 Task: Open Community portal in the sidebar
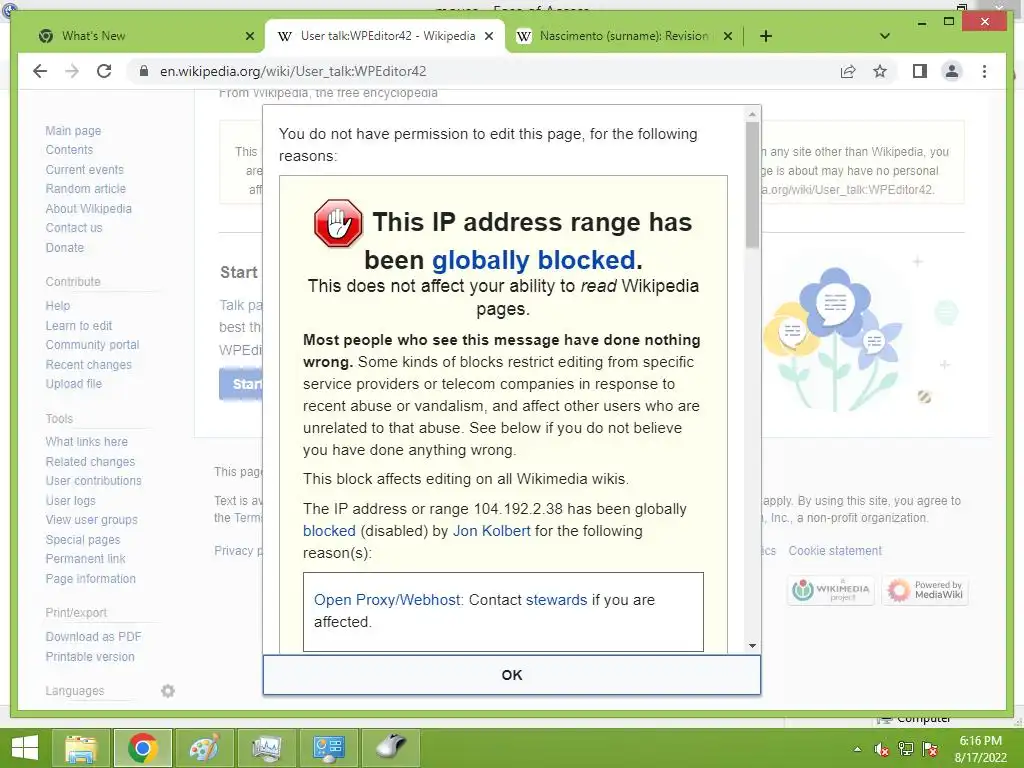click(x=92, y=345)
